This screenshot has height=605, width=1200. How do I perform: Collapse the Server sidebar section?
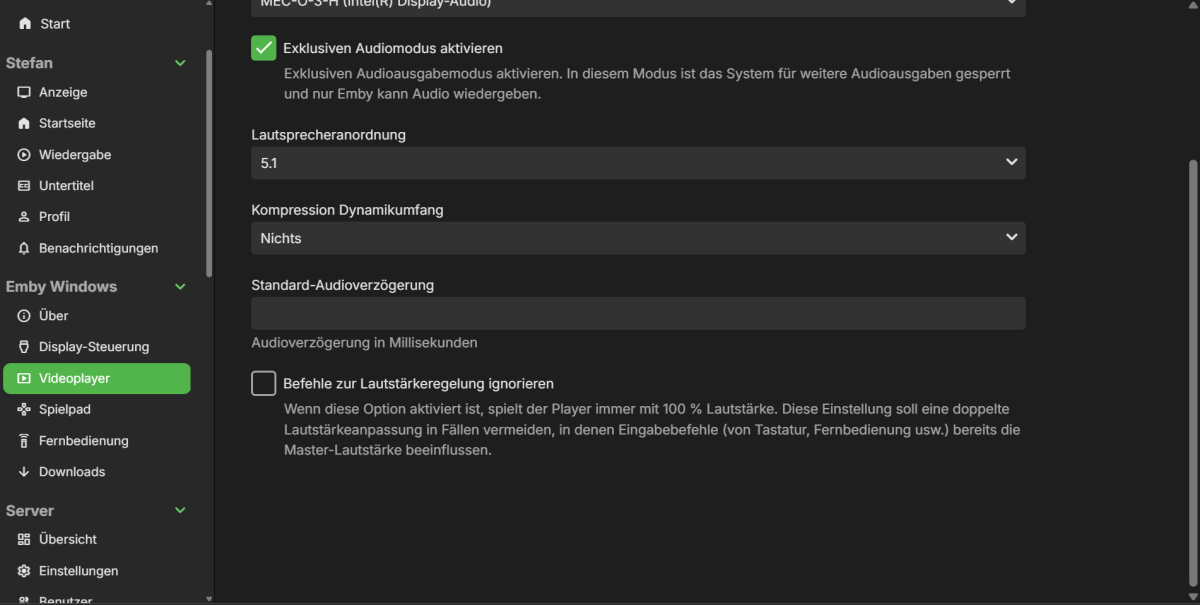tap(180, 511)
